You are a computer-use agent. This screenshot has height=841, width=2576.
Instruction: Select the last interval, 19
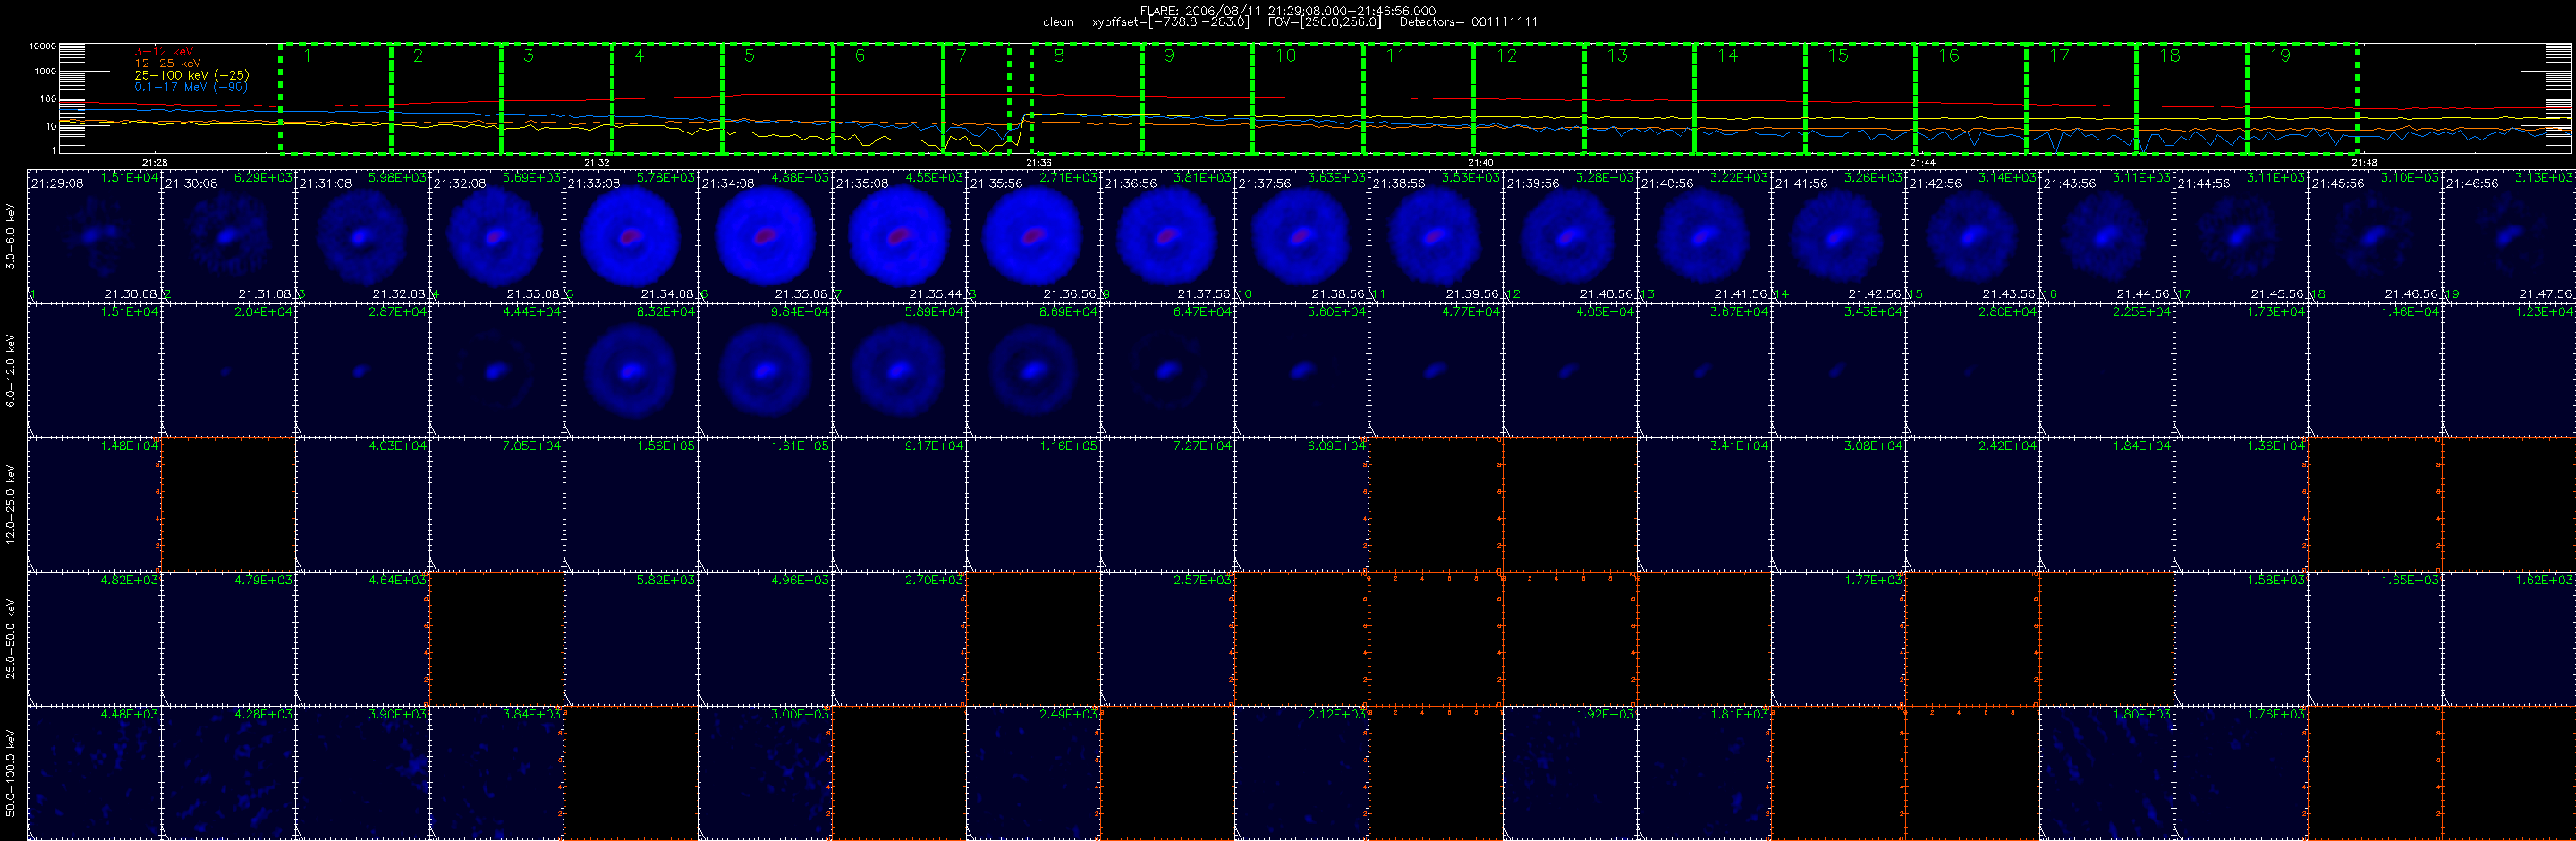click(2302, 99)
